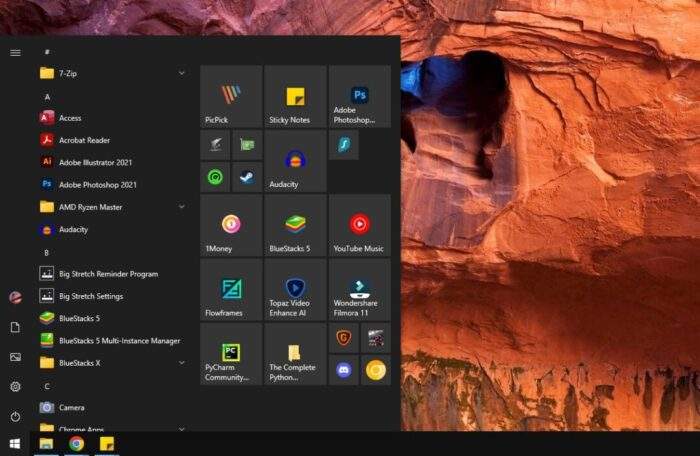
Task: Open the Power options button
Action: point(15,417)
